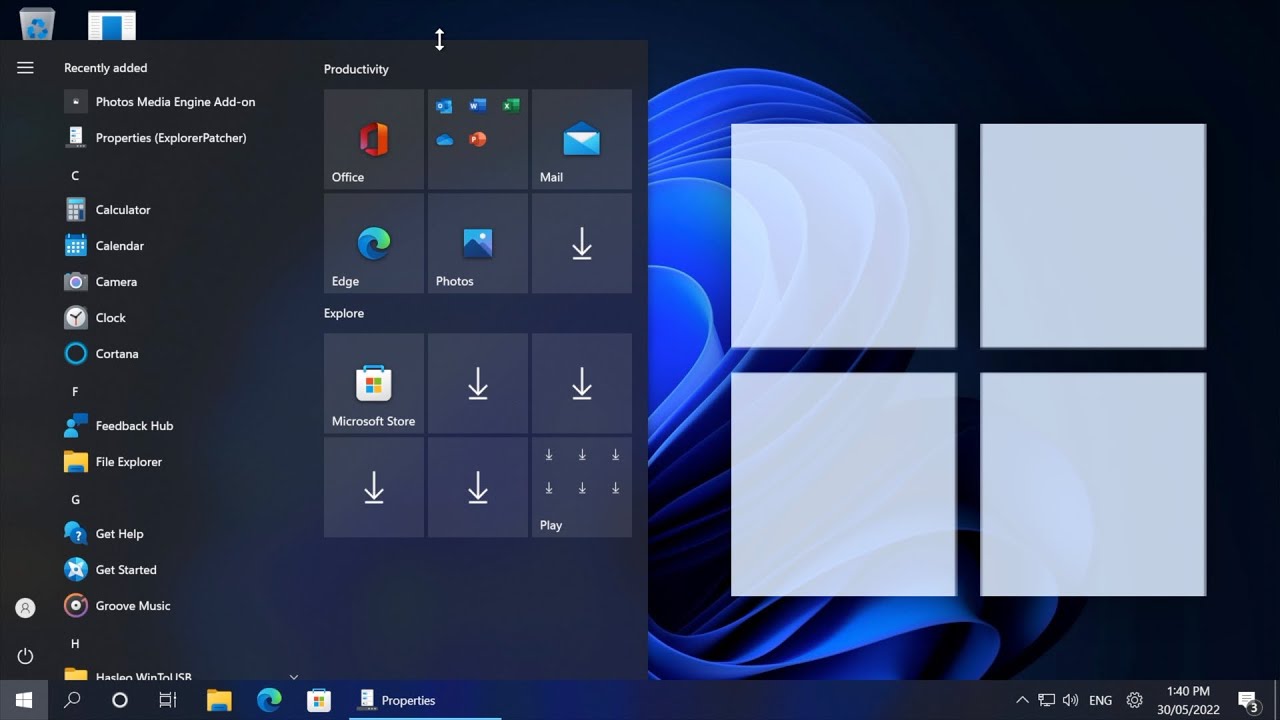Click the Outlook icon in Office apps tile
Screen dimensions: 1280x720
point(445,106)
